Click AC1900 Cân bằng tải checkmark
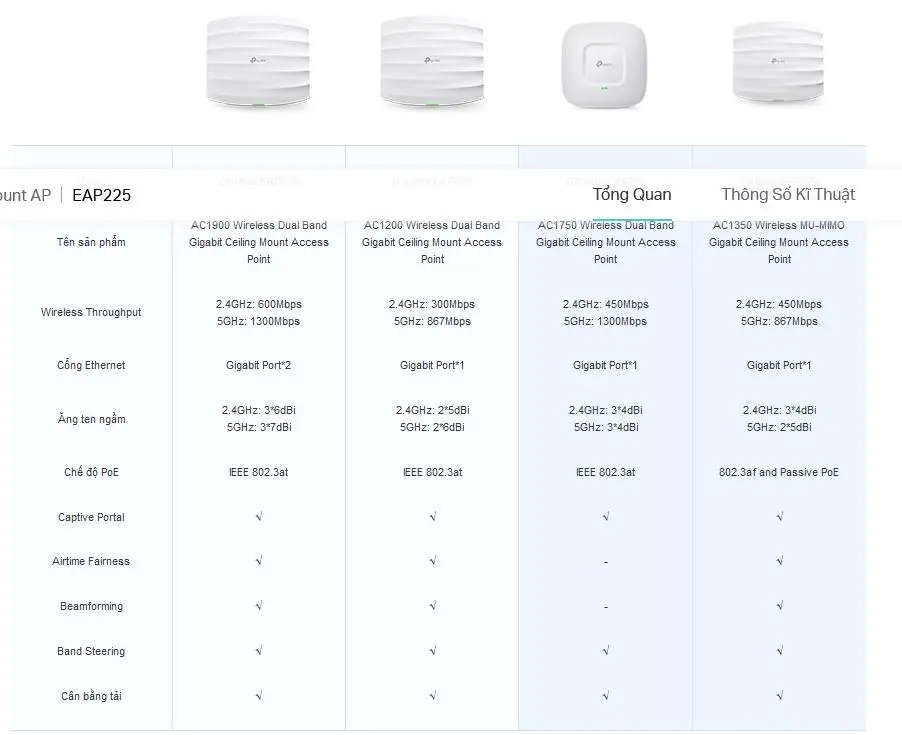 point(259,695)
